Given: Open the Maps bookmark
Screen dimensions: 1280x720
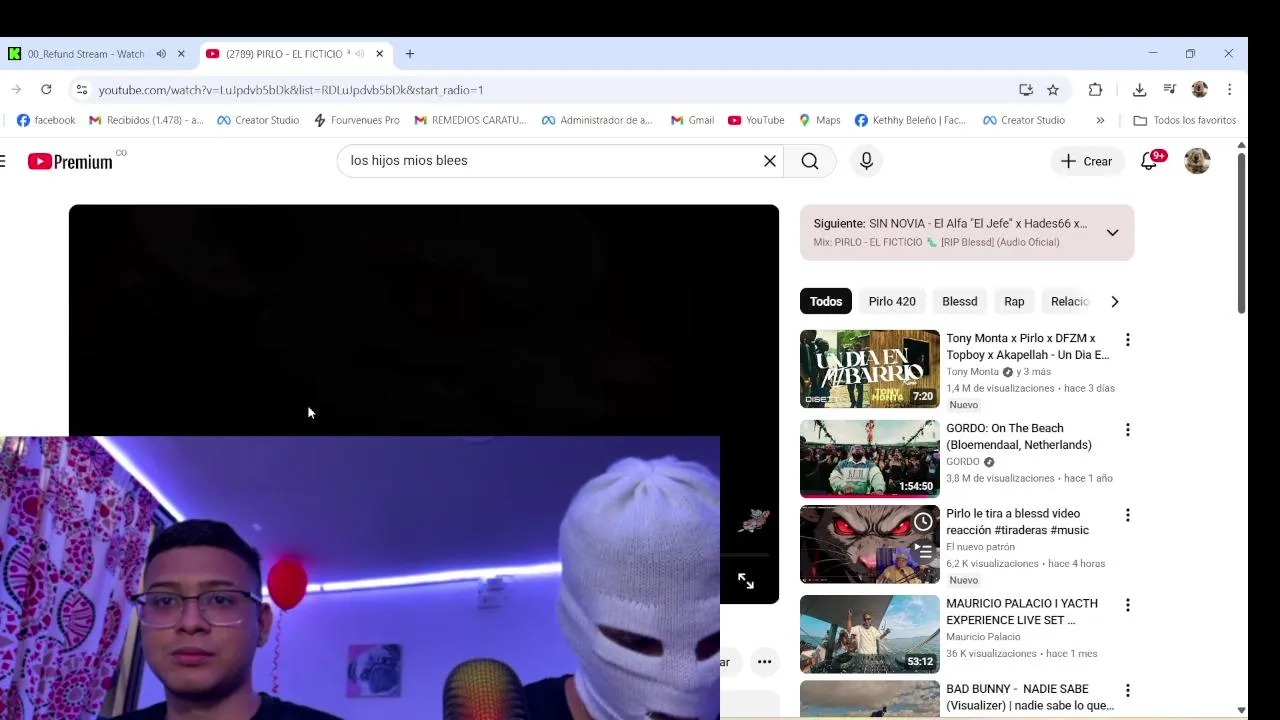Looking at the screenshot, I should click(x=819, y=120).
